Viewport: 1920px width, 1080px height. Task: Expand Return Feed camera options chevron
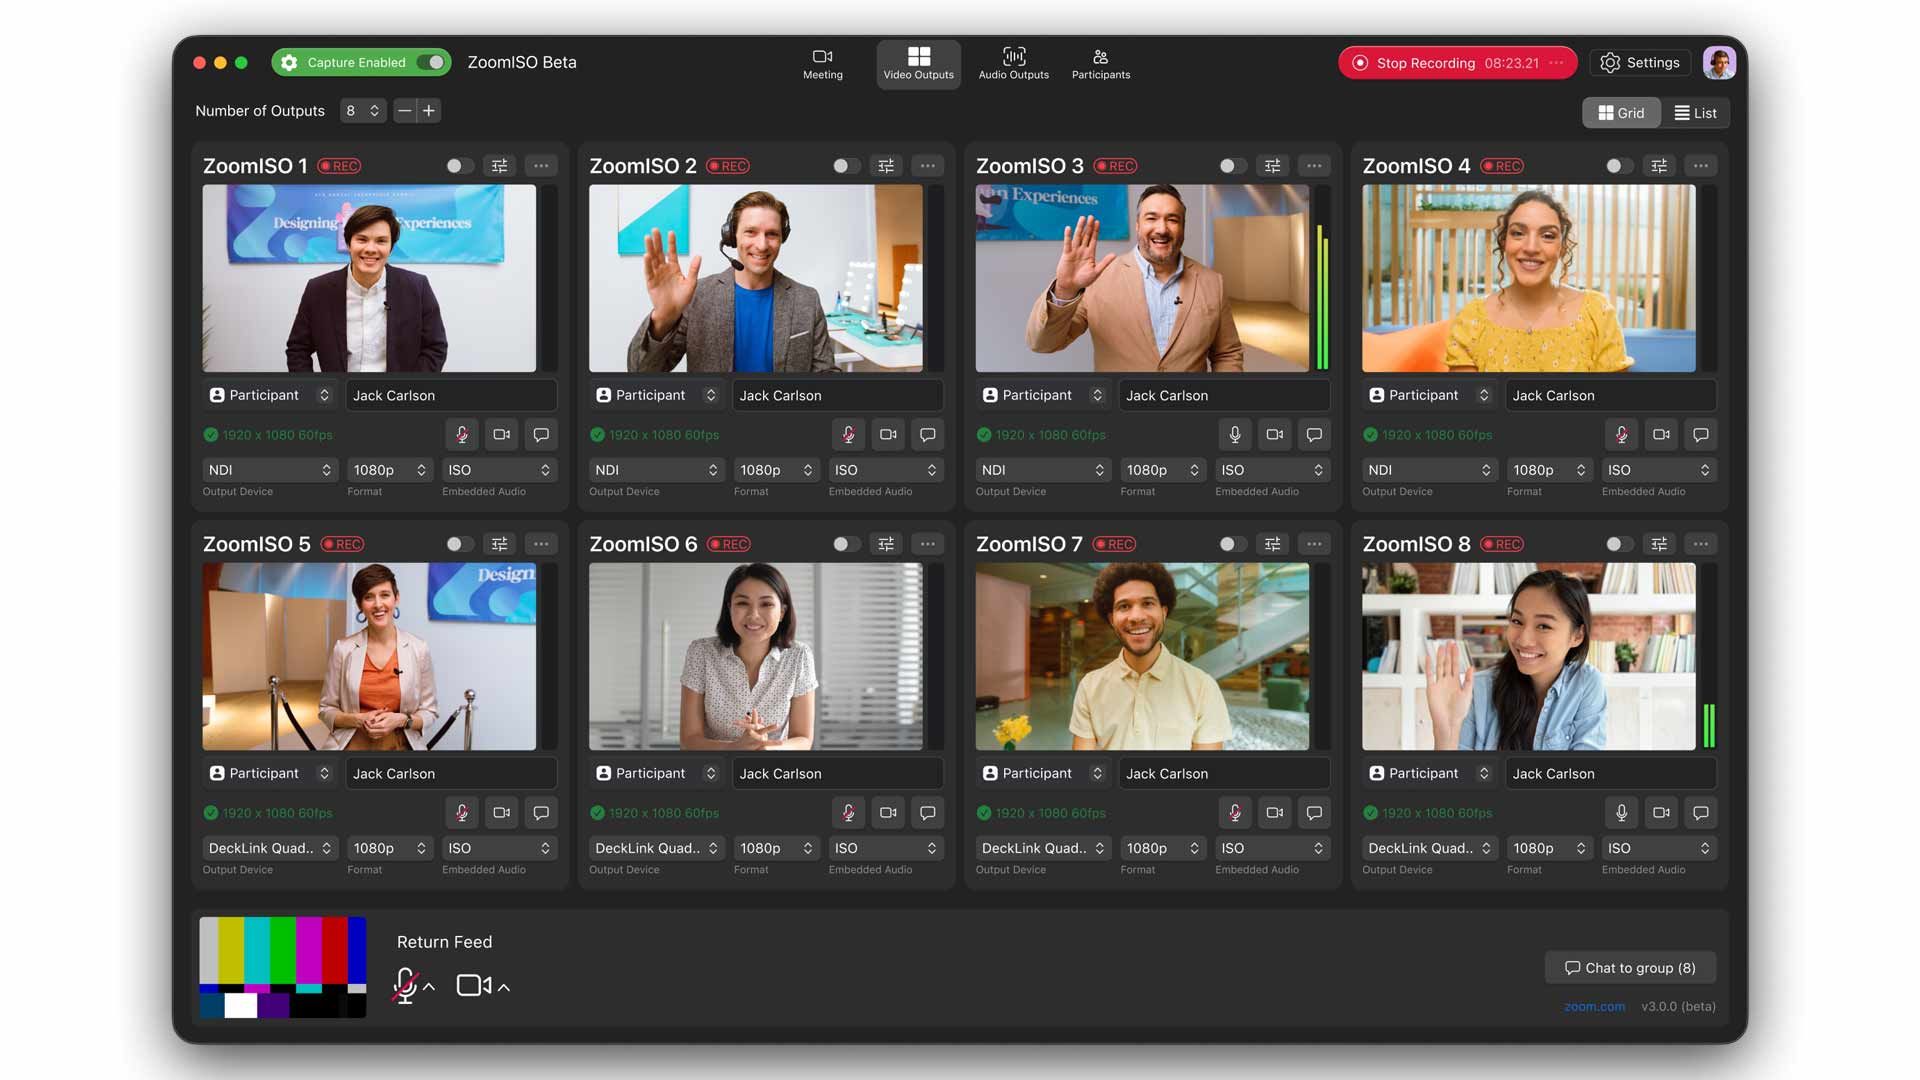point(504,987)
